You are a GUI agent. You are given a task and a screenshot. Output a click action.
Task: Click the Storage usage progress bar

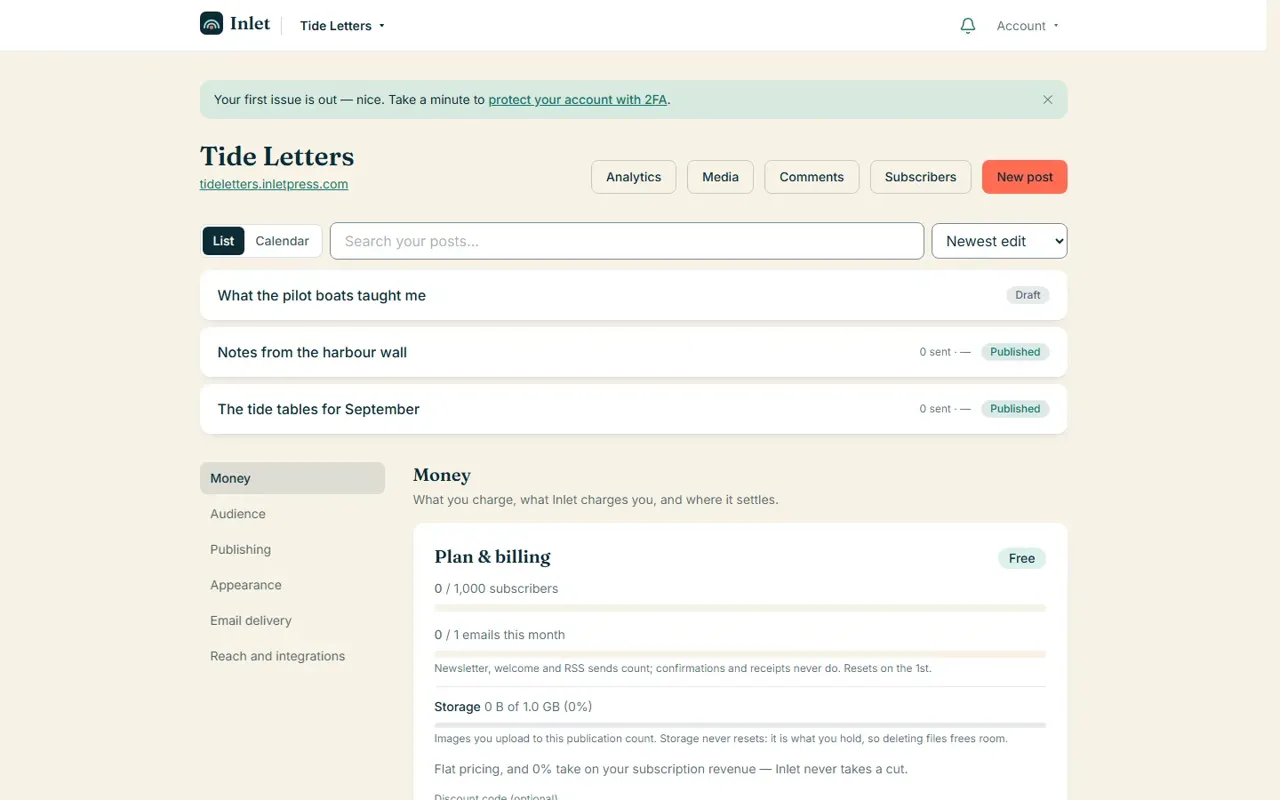pyautogui.click(x=740, y=725)
